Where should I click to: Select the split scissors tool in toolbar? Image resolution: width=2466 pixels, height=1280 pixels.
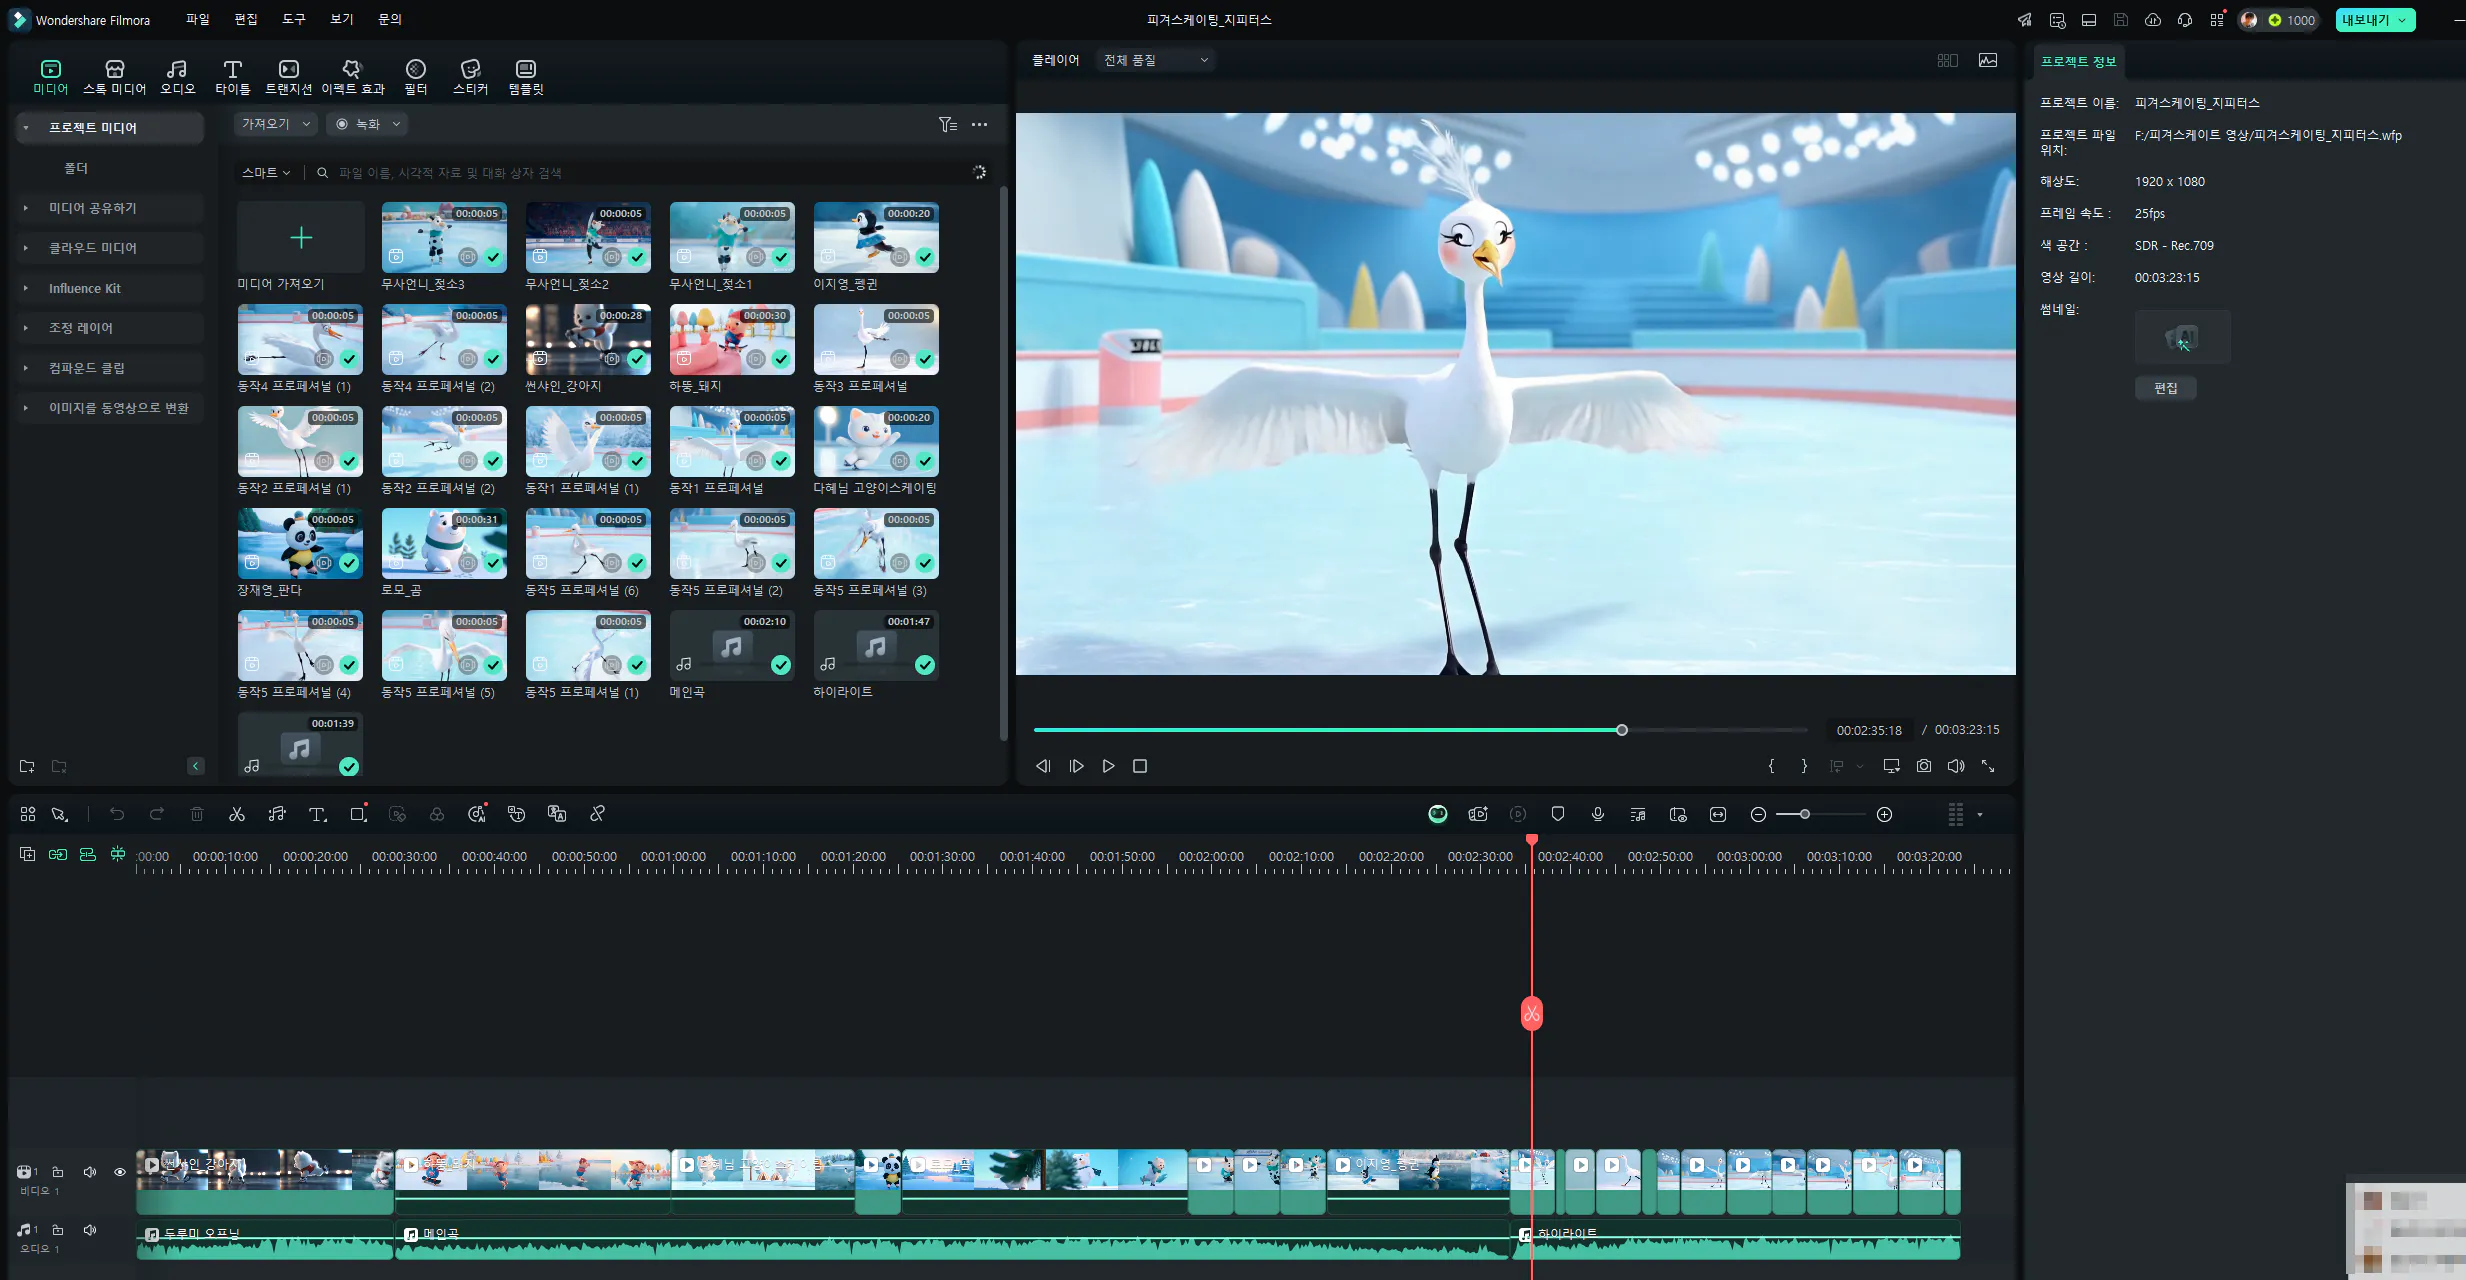pyautogui.click(x=237, y=815)
